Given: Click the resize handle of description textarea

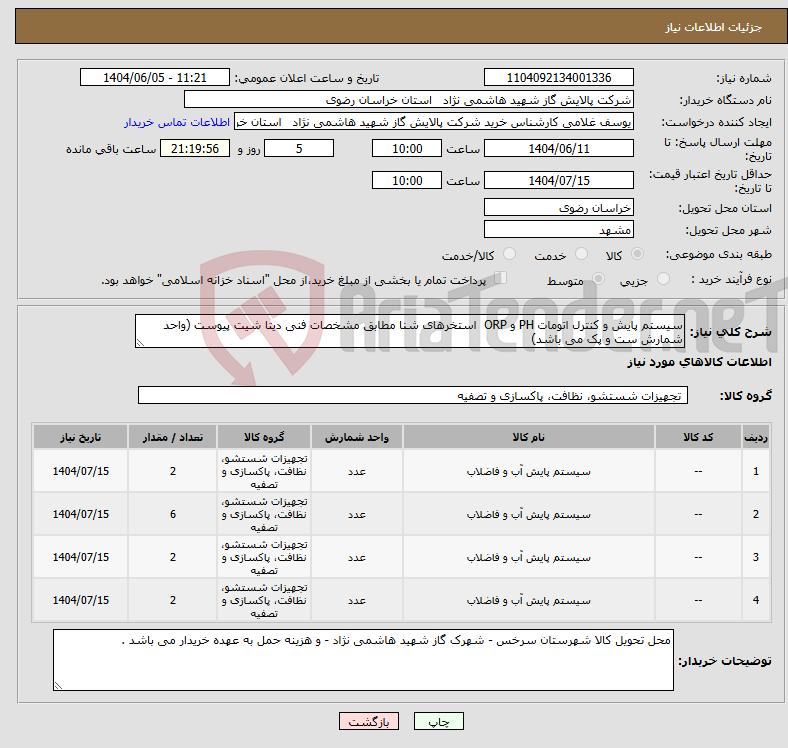Looking at the screenshot, I should coord(140,343).
